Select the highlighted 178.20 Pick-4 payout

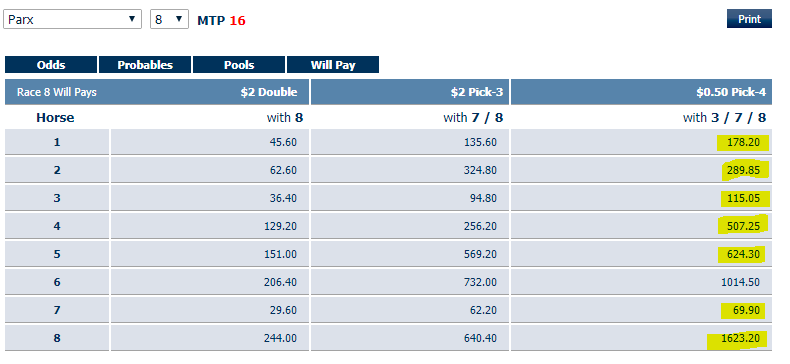click(x=743, y=143)
